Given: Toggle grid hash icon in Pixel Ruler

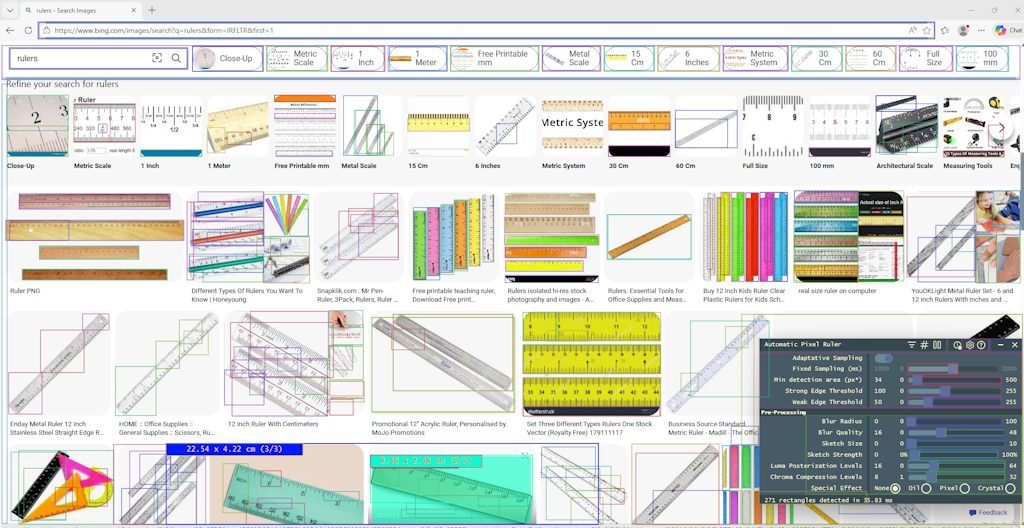Looking at the screenshot, I should [x=924, y=345].
